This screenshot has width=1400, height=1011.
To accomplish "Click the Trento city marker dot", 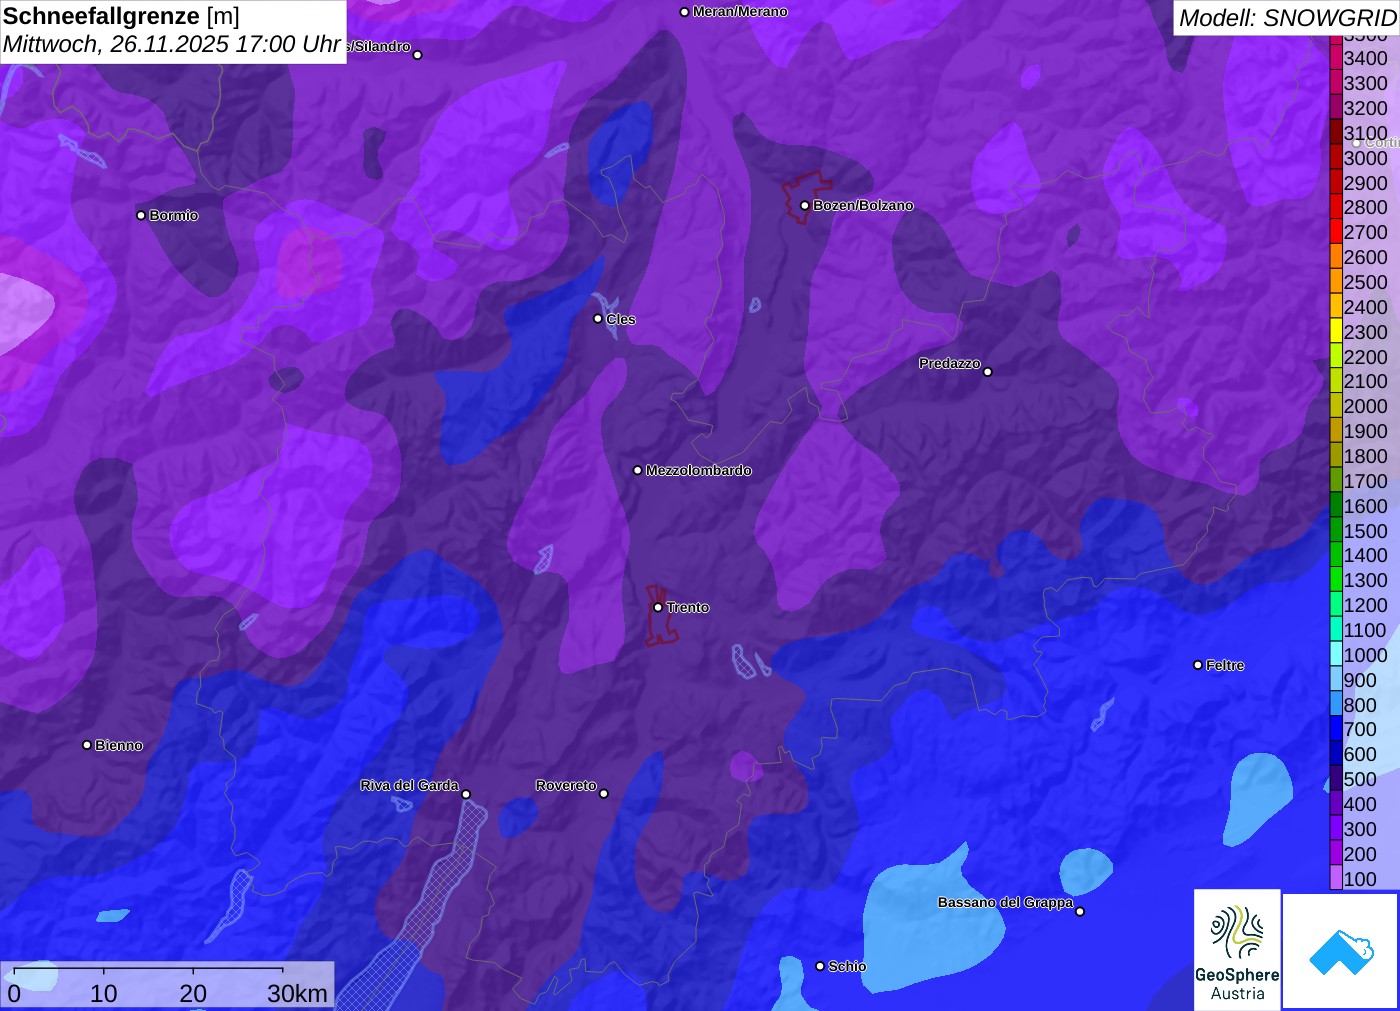I will pos(658,607).
